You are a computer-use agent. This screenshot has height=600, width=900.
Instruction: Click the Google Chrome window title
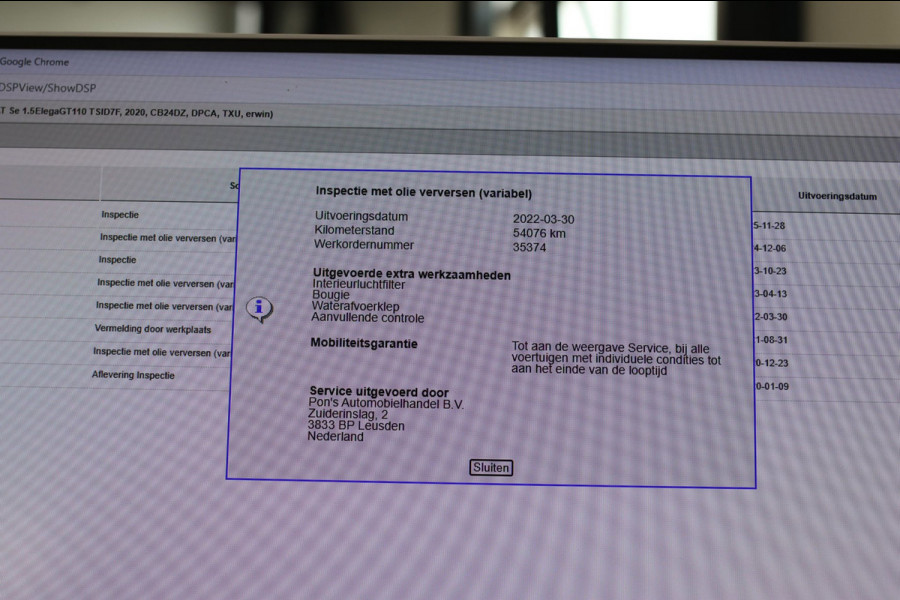[34, 61]
